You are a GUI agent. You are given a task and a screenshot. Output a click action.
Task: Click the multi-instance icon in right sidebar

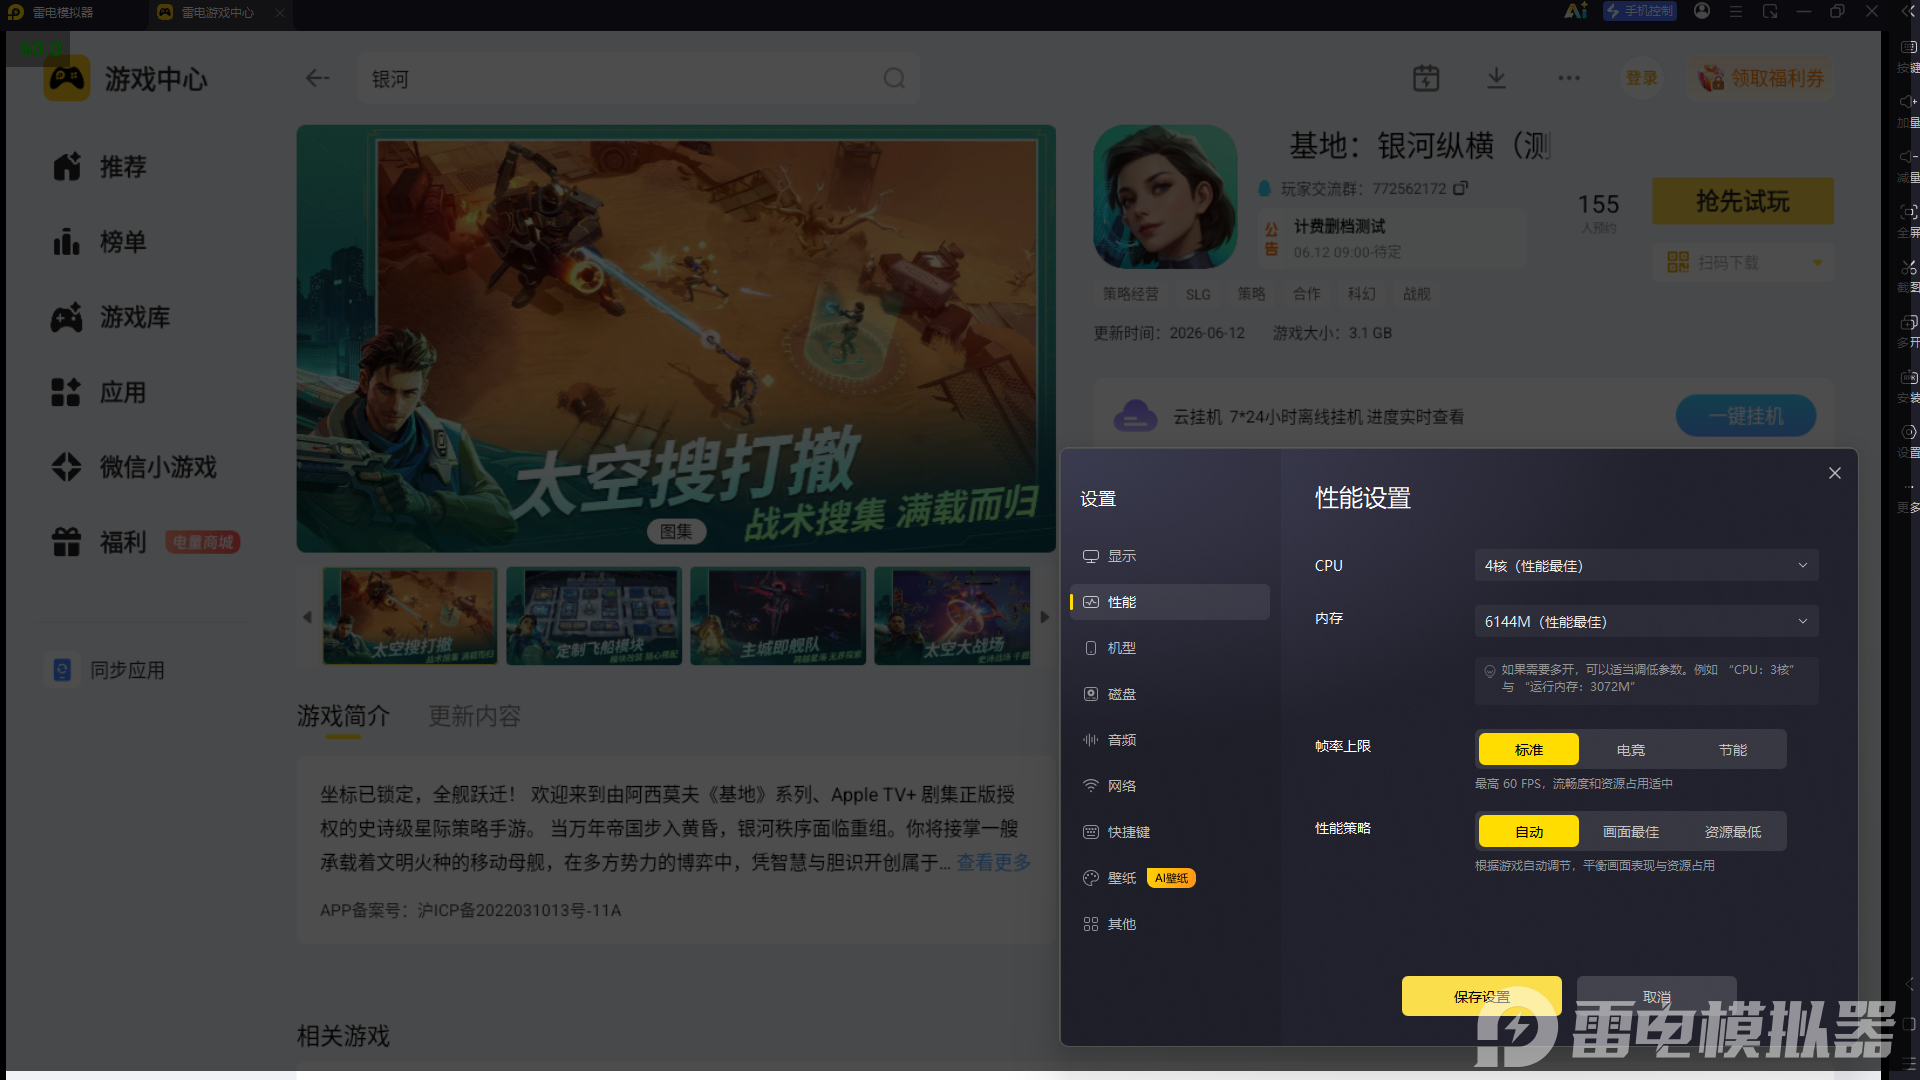pos(1908,322)
